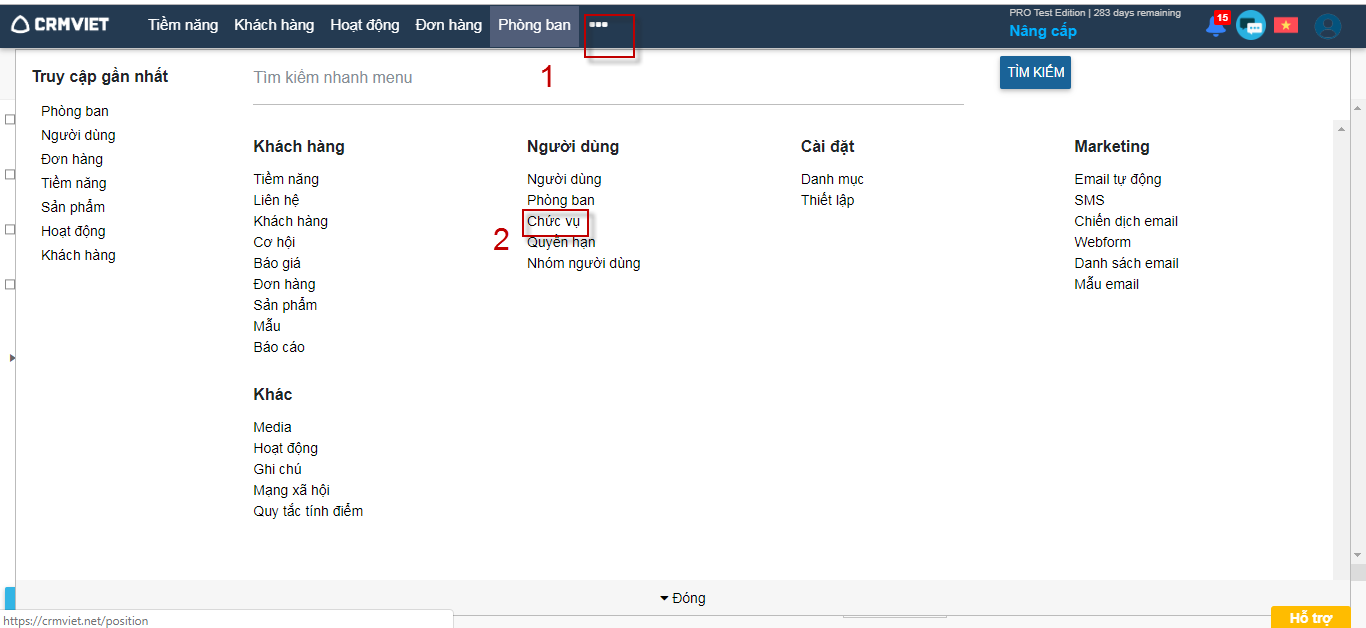Select the Phòng ban tab in navbar
This screenshot has width=1366, height=628.
click(x=534, y=25)
